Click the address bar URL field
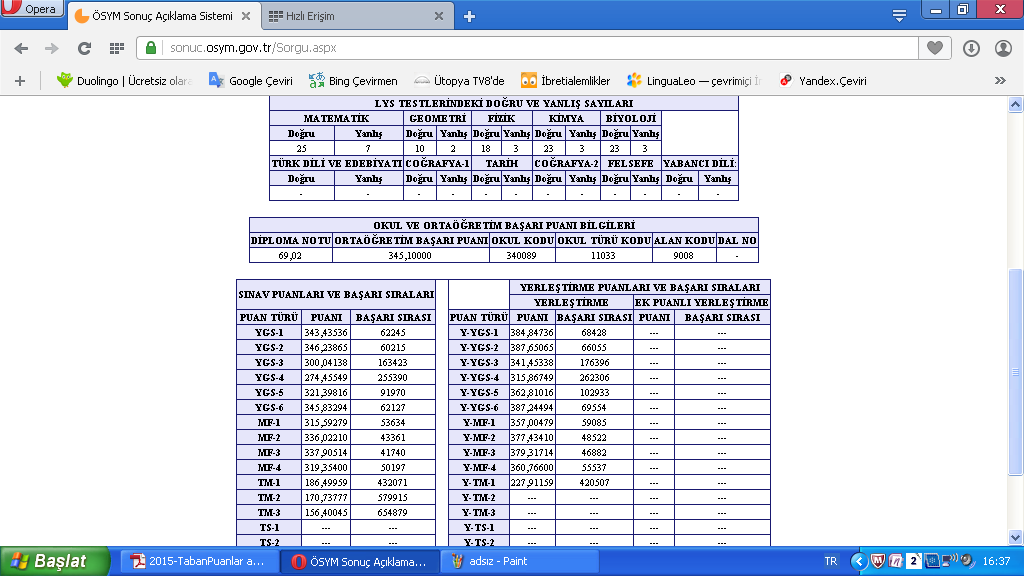Viewport: 1024px width, 576px height. 530,48
